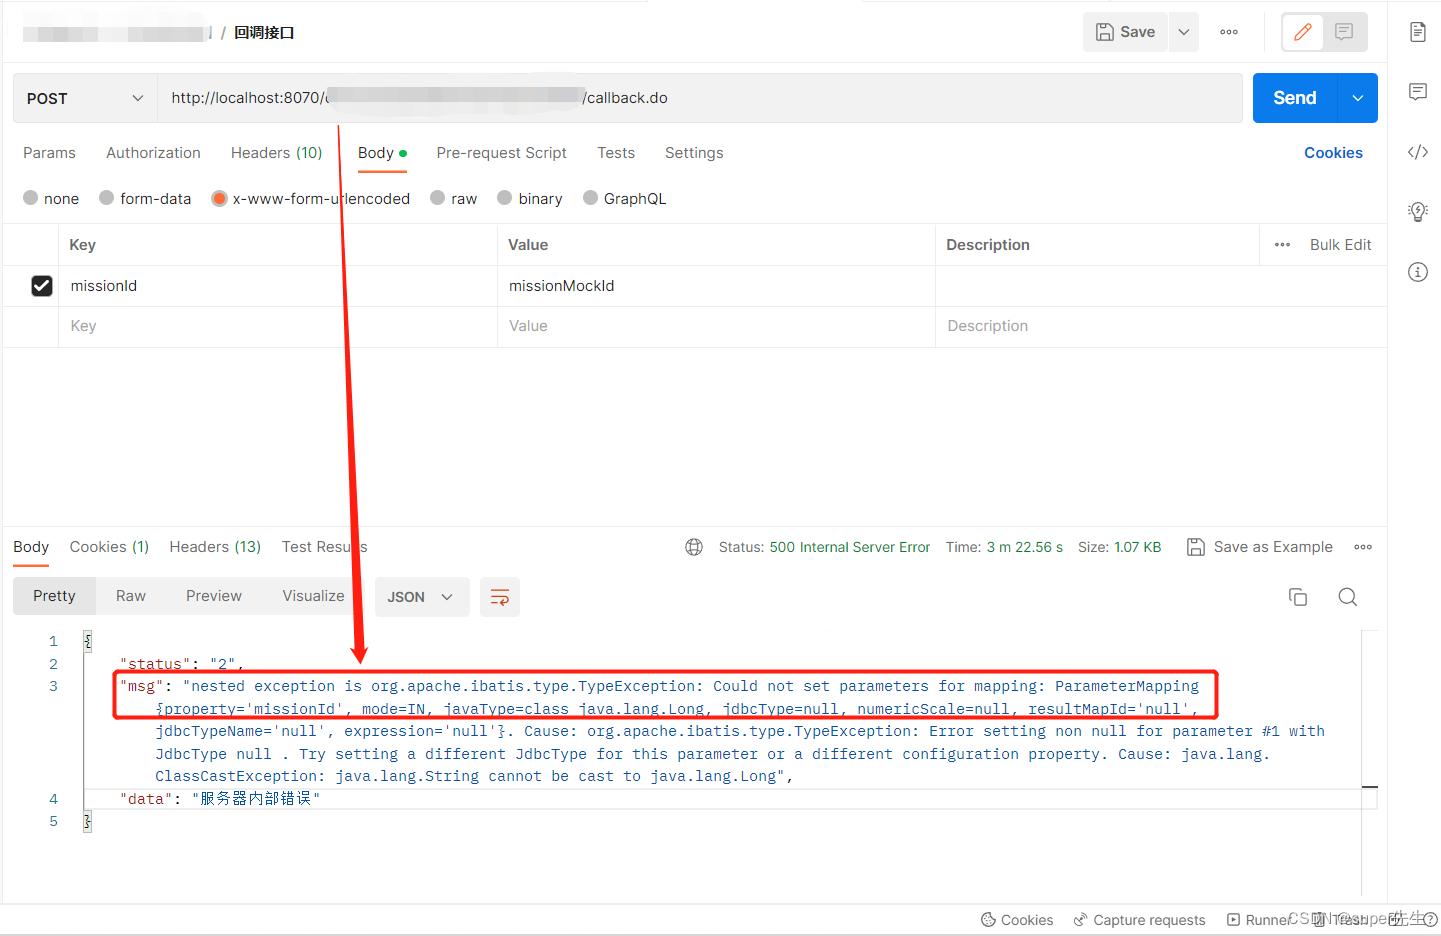The width and height of the screenshot is (1441, 936).
Task: Select the Visualize view tab
Action: (x=313, y=596)
